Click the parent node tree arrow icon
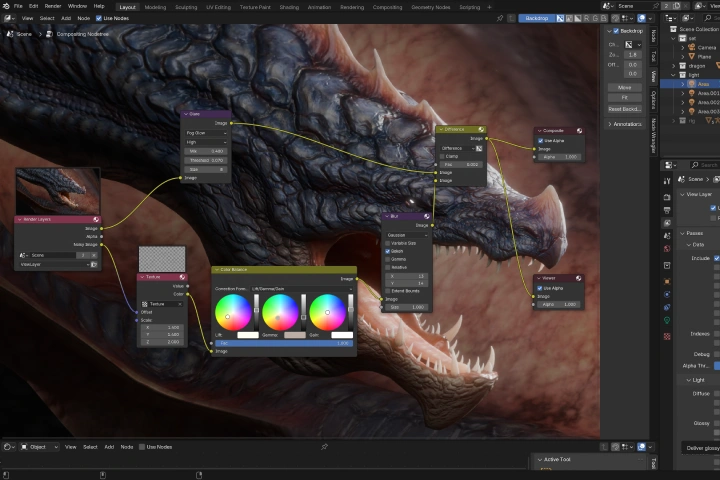 point(512,18)
